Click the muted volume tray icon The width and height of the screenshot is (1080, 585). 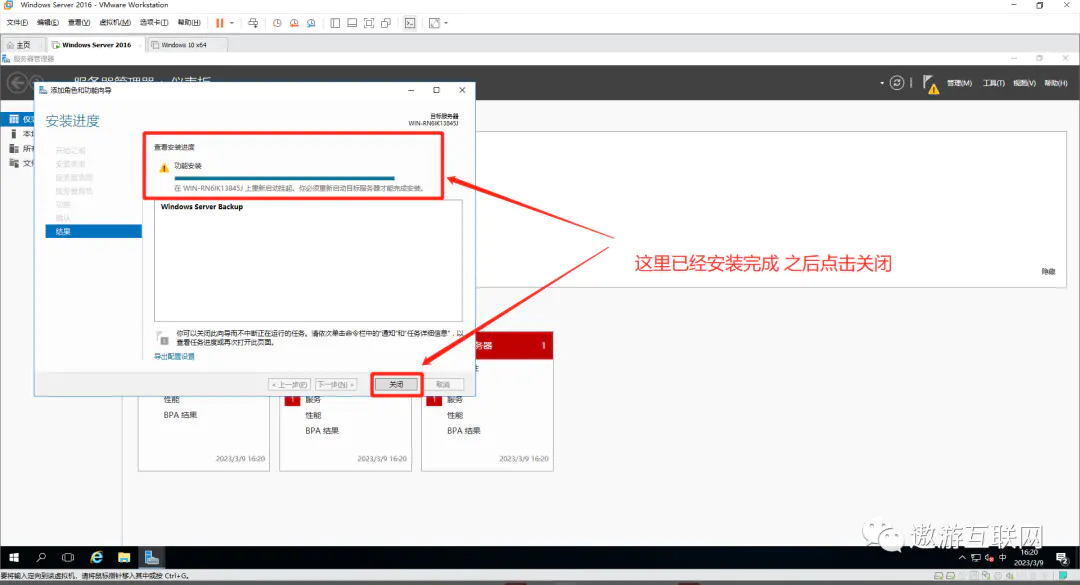[990, 557]
